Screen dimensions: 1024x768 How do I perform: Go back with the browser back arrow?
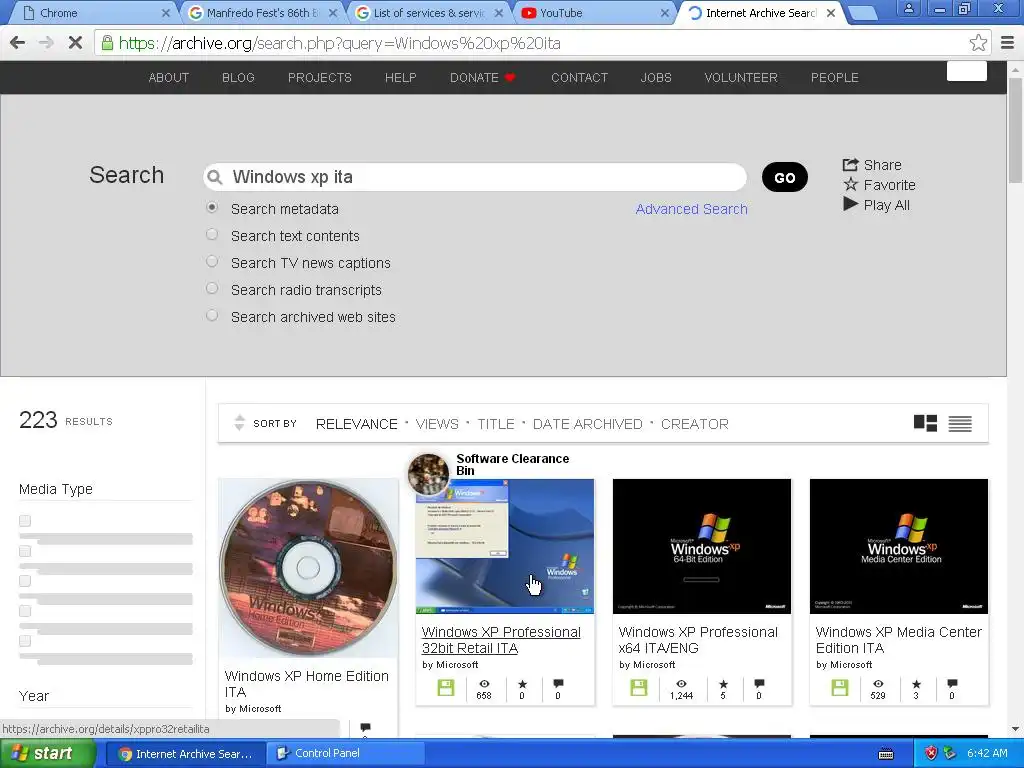[x=18, y=43]
